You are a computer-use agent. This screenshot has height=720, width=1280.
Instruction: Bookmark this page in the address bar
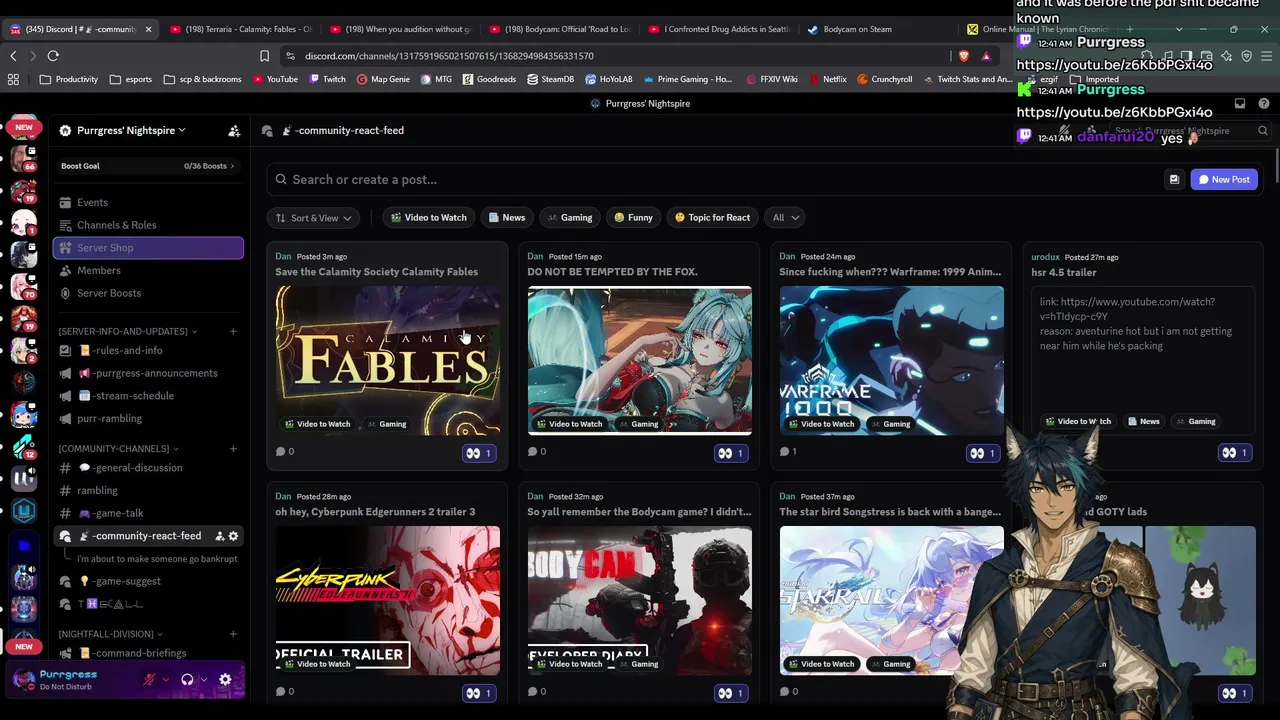tap(264, 56)
